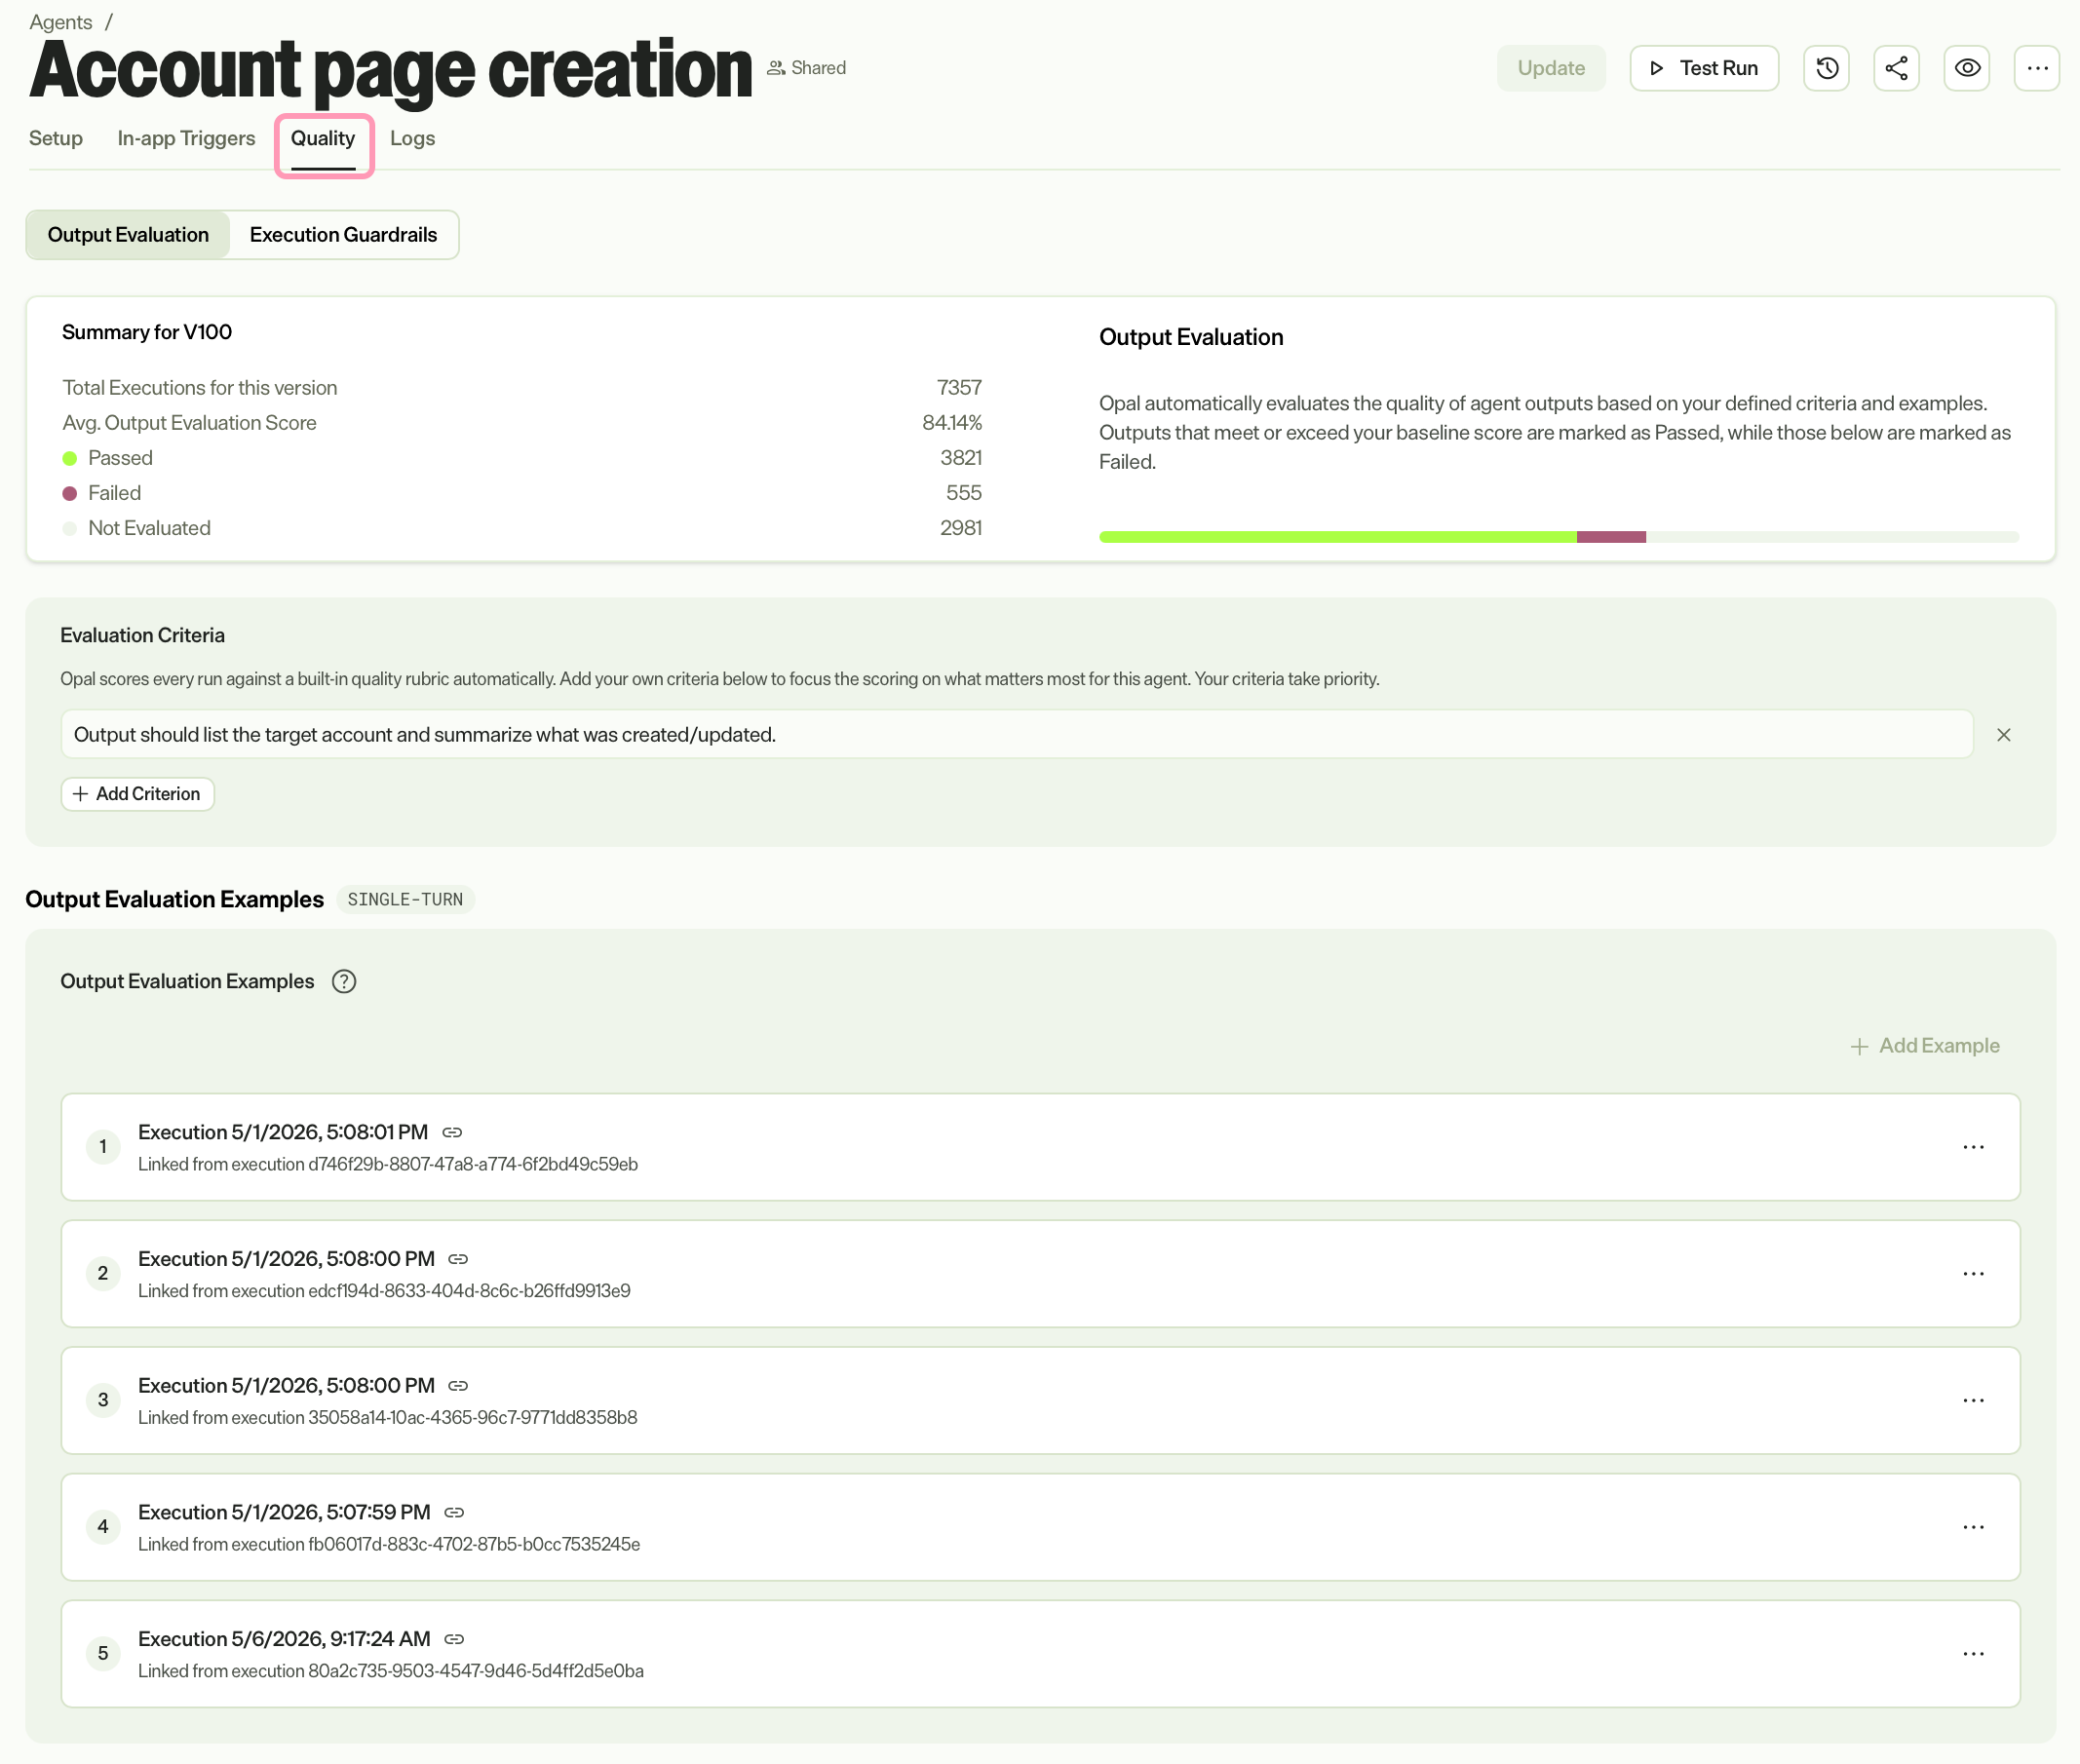2080x1764 pixels.
Task: Toggle the eye preview icon
Action: (1966, 68)
